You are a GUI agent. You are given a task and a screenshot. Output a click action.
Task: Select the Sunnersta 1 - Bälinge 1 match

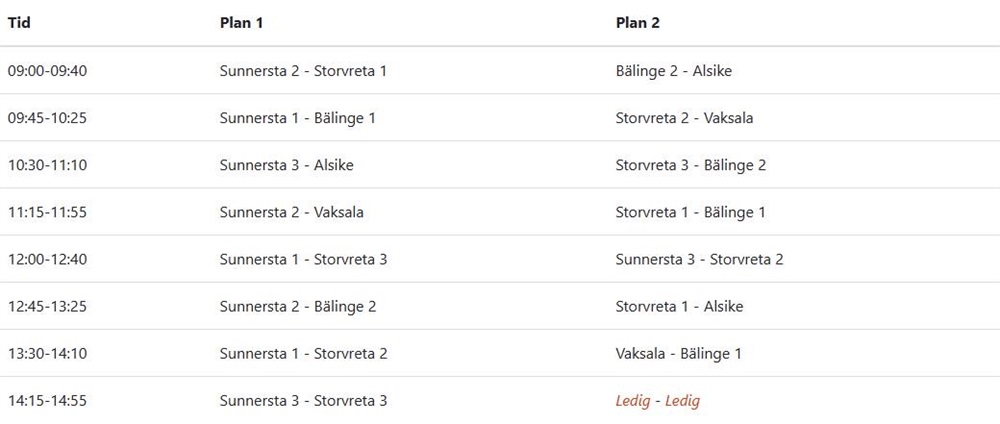click(x=298, y=118)
